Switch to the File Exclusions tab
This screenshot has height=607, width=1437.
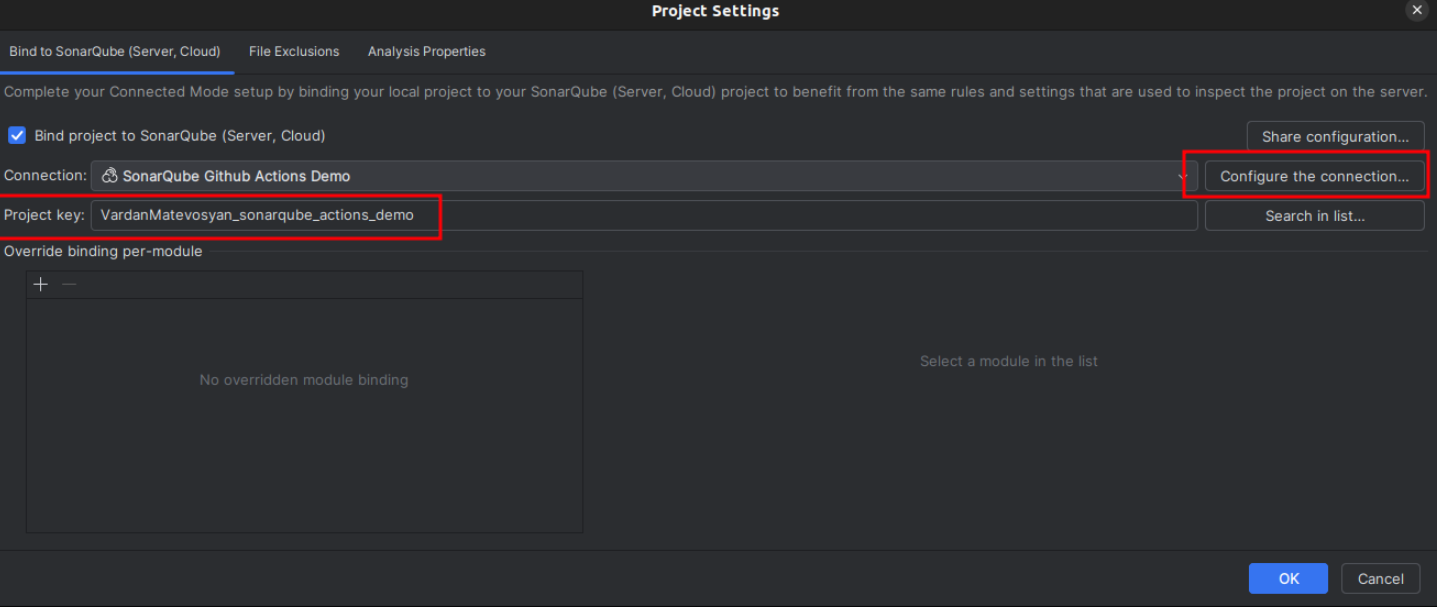(294, 51)
